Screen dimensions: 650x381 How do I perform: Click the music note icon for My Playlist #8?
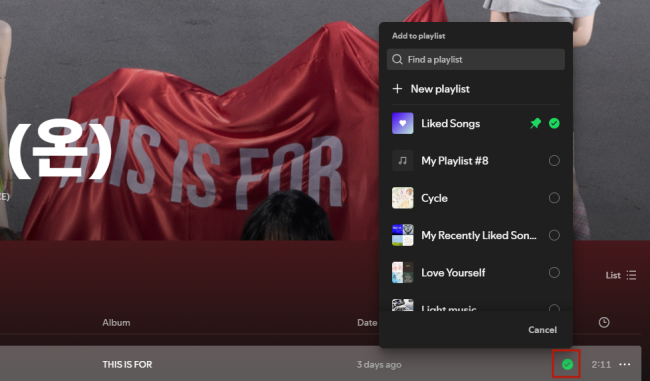403,160
